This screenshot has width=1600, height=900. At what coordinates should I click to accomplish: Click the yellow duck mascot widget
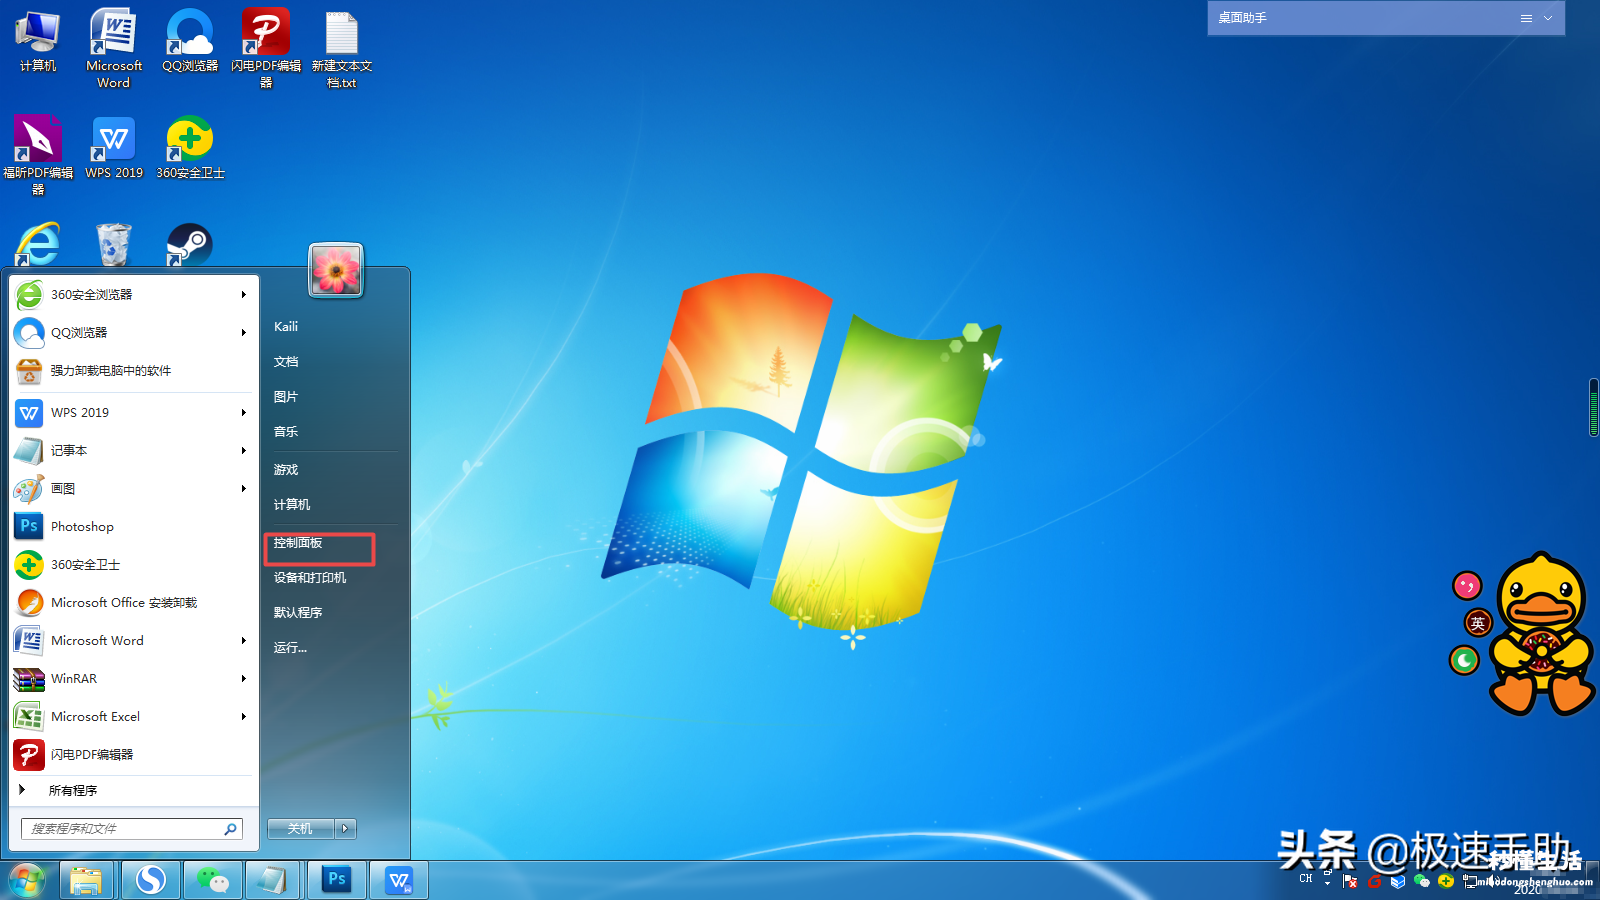(1542, 634)
